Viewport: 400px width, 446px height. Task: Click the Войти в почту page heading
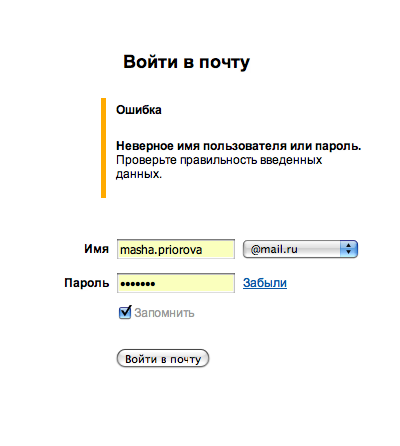click(186, 62)
